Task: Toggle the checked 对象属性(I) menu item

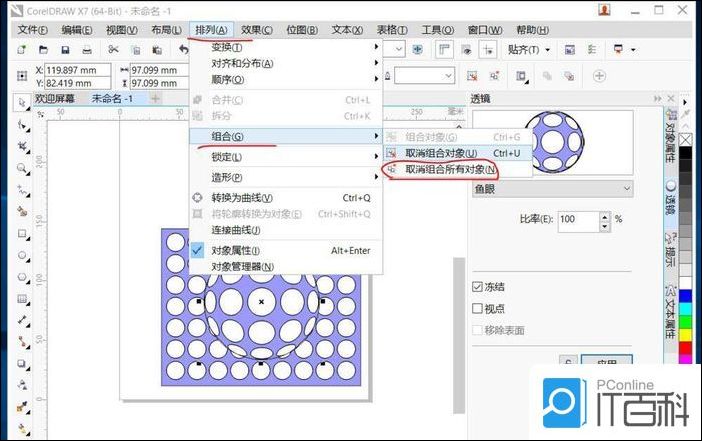Action: (286, 251)
